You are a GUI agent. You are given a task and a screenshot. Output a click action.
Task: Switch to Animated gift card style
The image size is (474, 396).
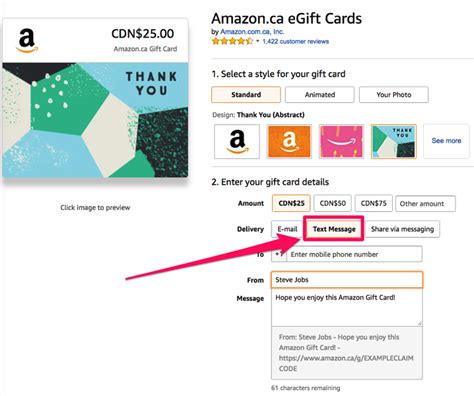tap(320, 95)
